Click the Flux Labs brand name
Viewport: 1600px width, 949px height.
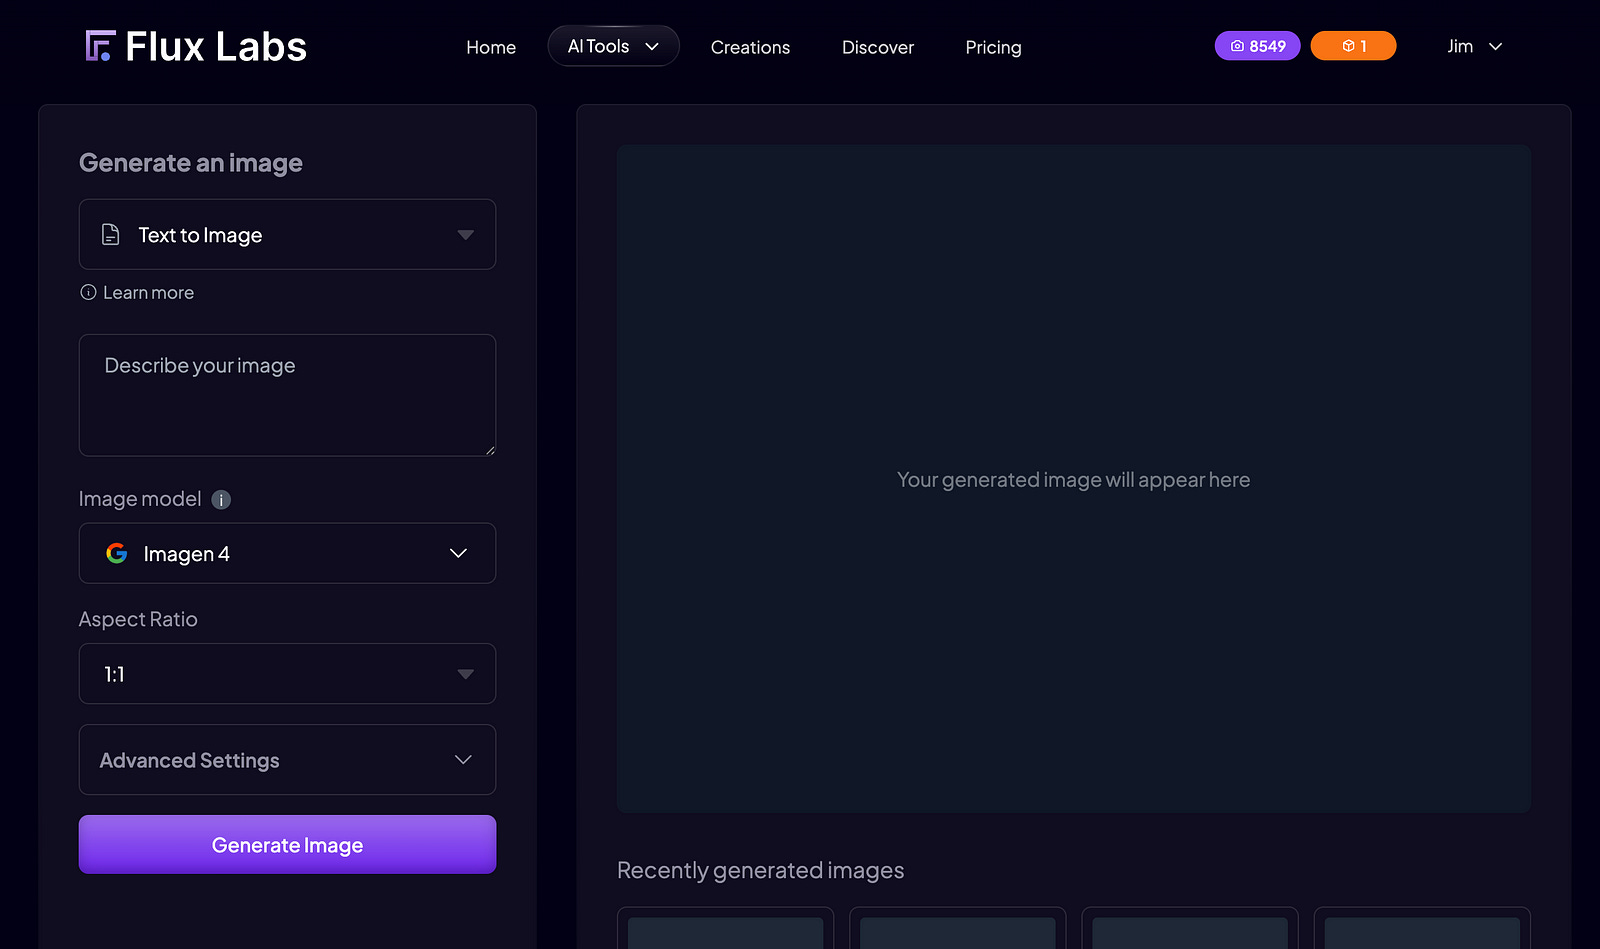click(x=216, y=46)
